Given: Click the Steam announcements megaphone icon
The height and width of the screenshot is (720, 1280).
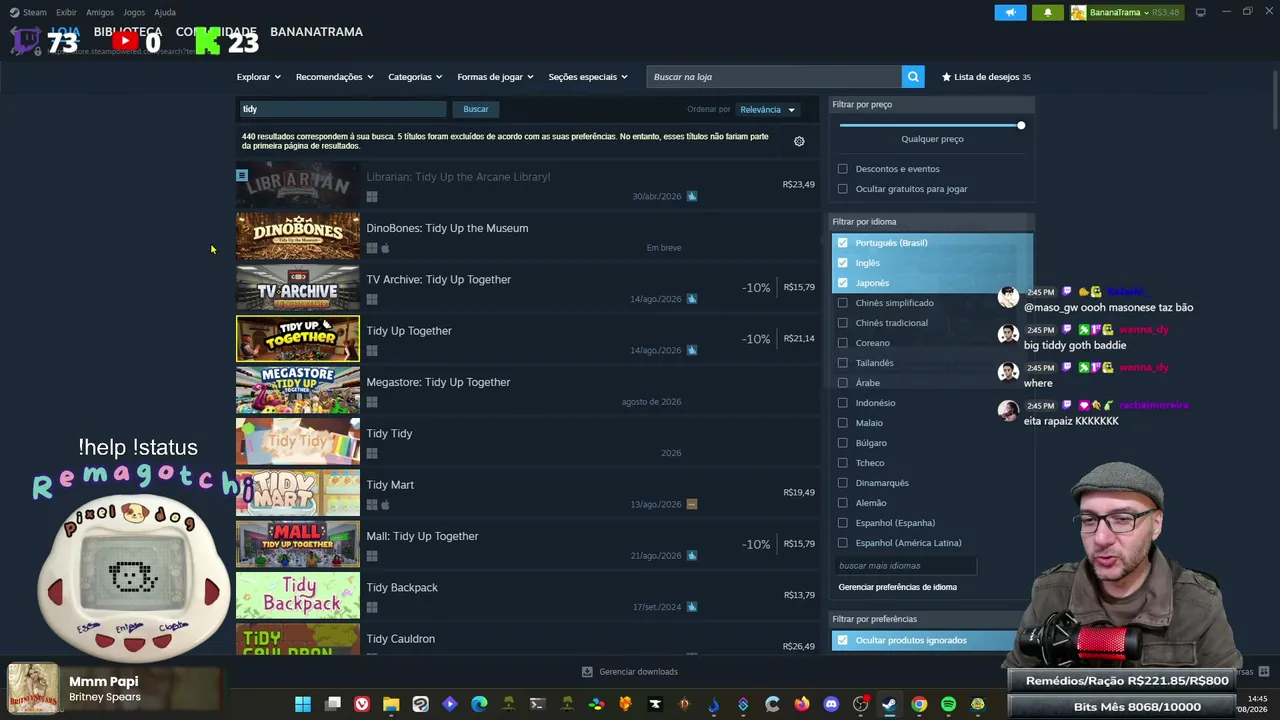Looking at the screenshot, I should 1010,12.
